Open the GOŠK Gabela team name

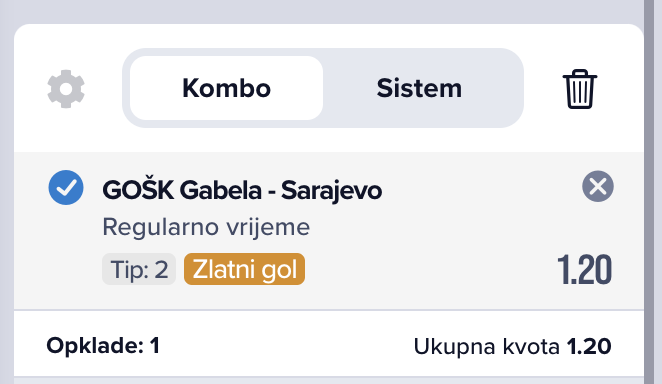pyautogui.click(x=182, y=190)
